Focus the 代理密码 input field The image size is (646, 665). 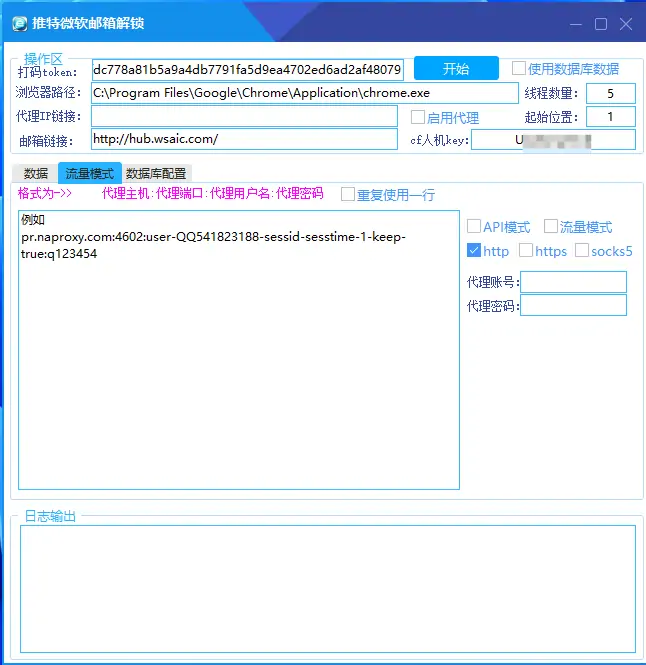click(573, 305)
